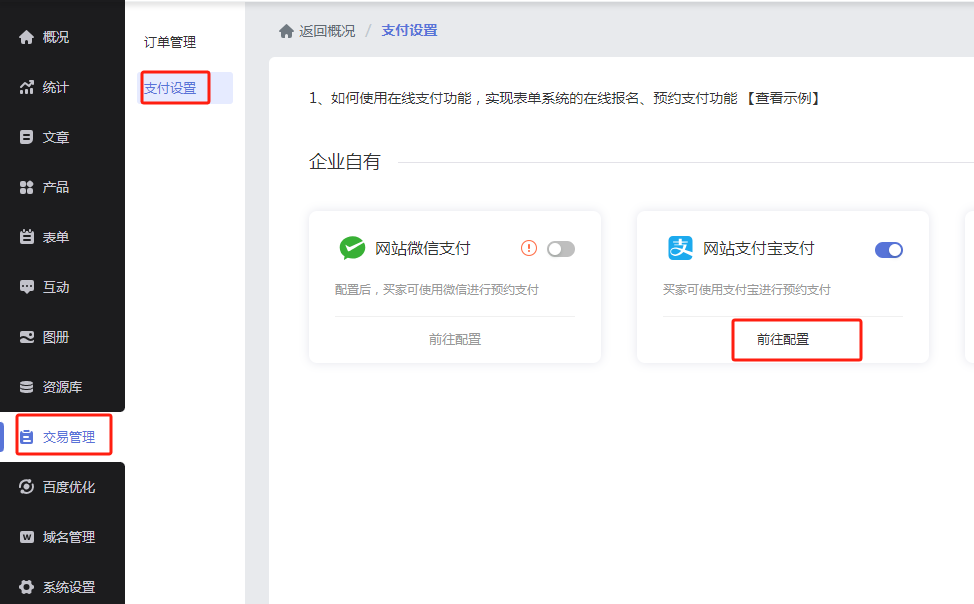Screen dimensions: 974x604
Task: Click the 网站微信支付 card title
Action: click(422, 249)
